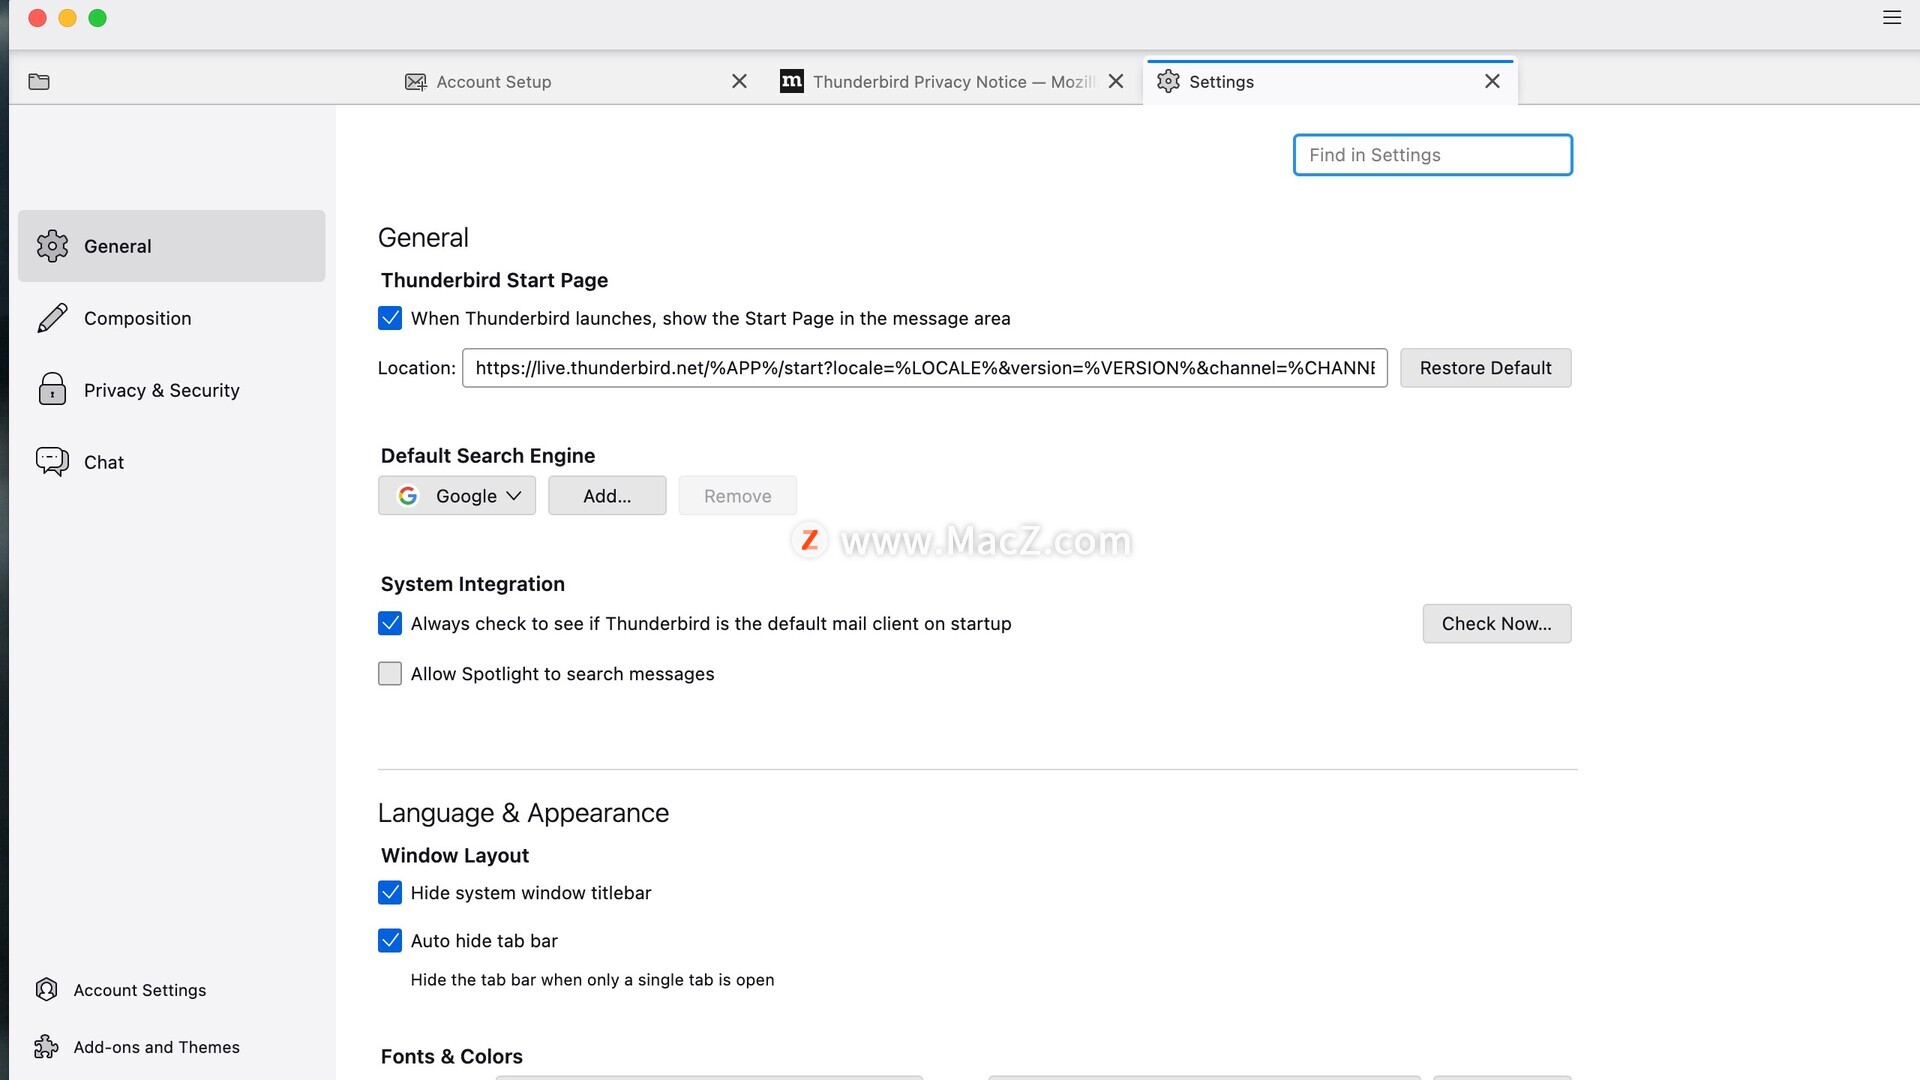Click the Check Now... button
The width and height of the screenshot is (1920, 1080).
click(x=1496, y=624)
